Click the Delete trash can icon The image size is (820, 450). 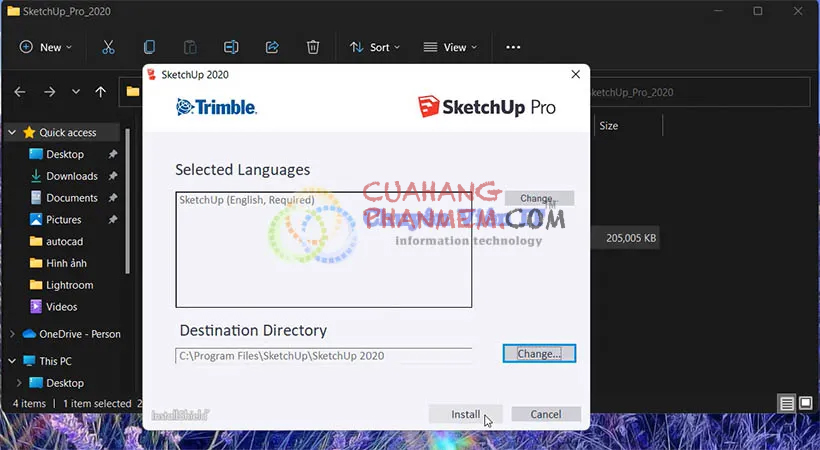(313, 47)
